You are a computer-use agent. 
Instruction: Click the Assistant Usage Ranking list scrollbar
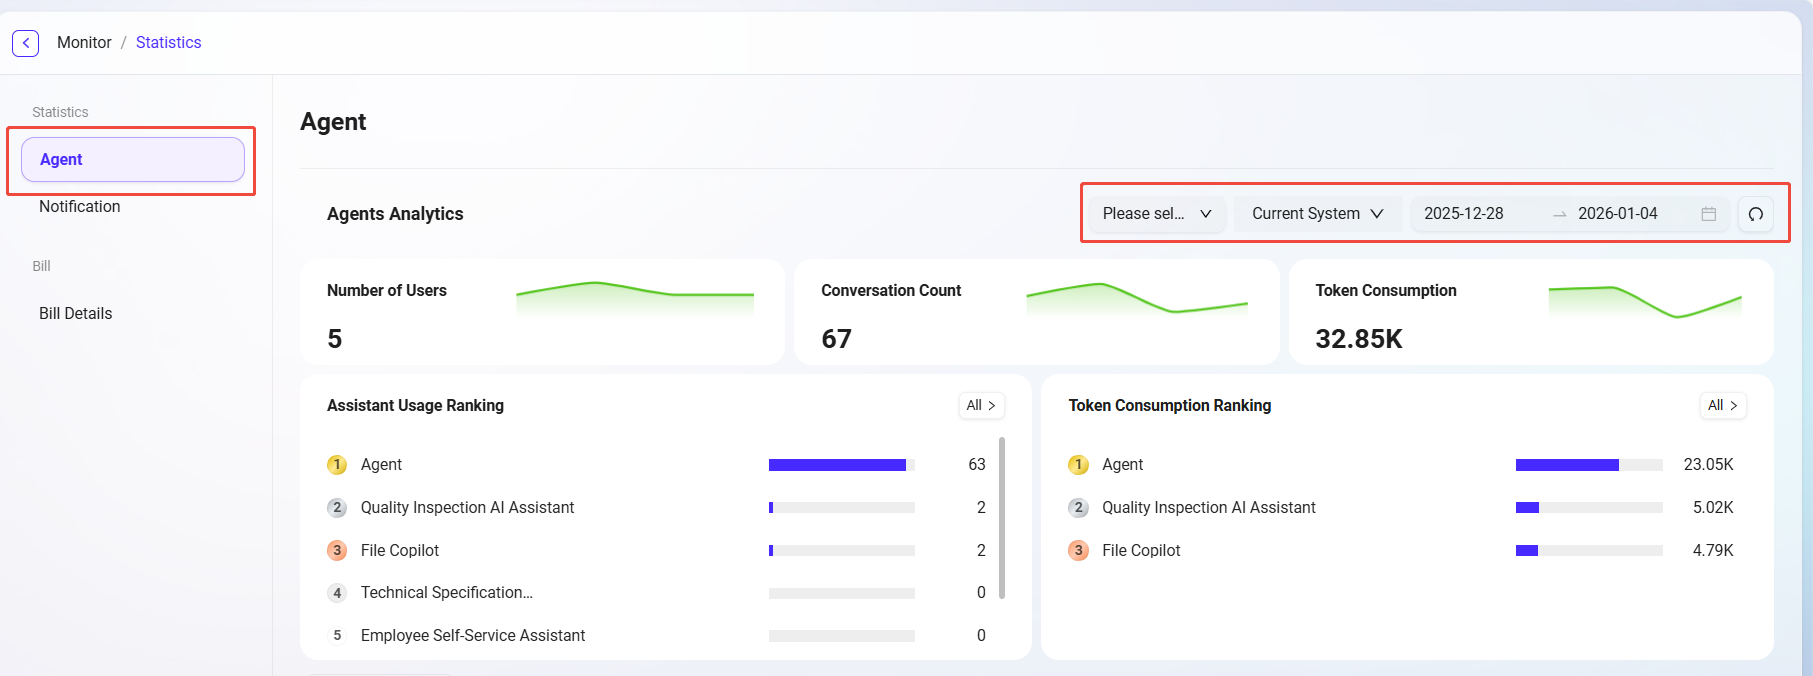tap(1002, 518)
